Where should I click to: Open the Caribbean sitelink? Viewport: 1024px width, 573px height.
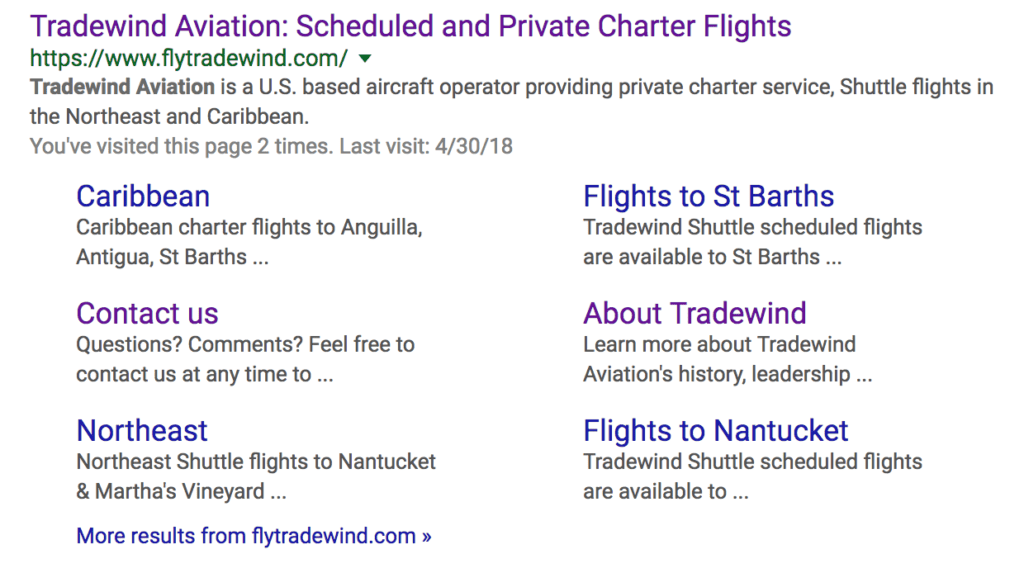coord(143,196)
